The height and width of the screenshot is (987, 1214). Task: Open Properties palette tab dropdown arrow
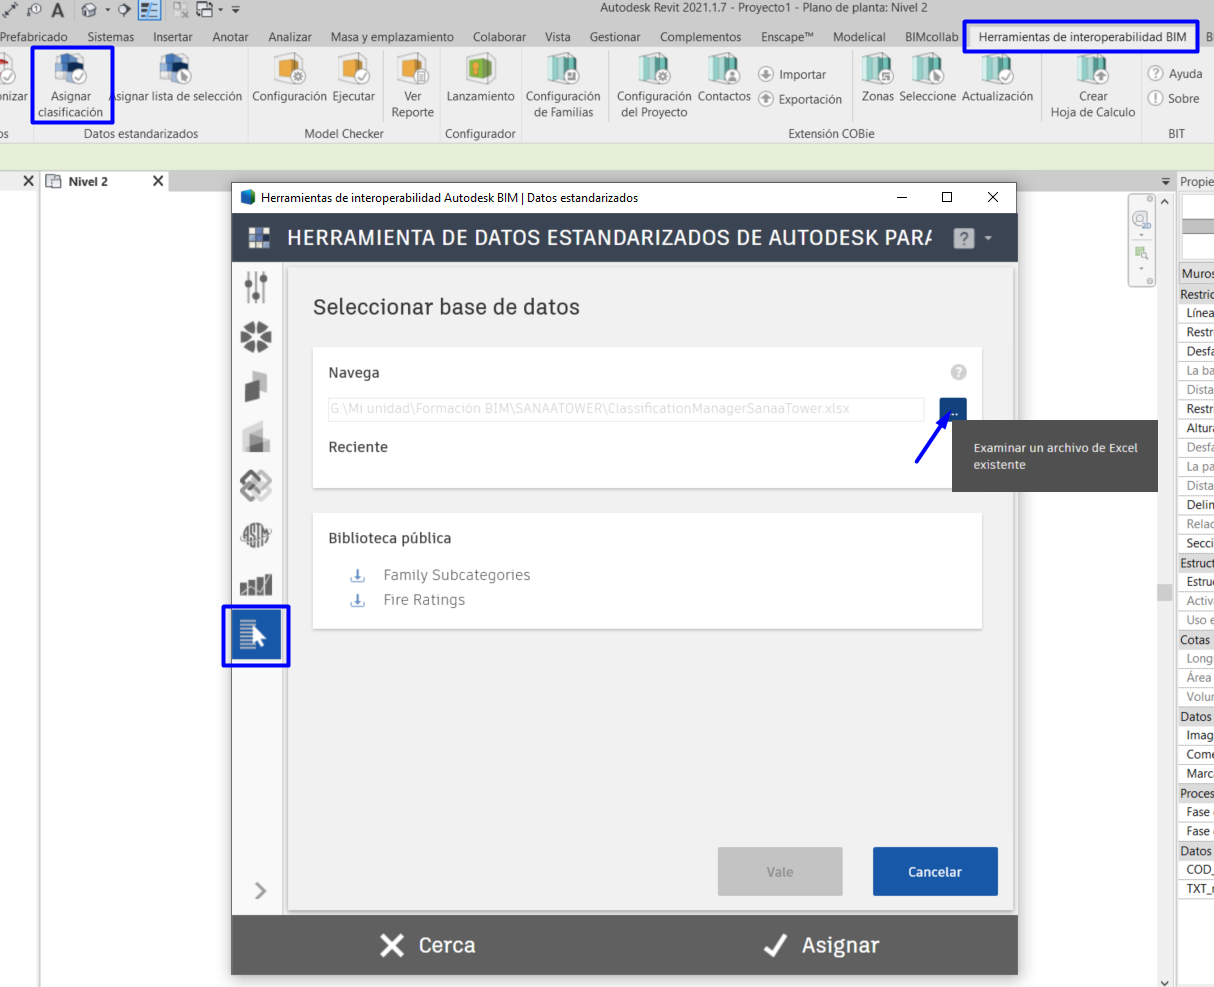pyautogui.click(x=1165, y=182)
